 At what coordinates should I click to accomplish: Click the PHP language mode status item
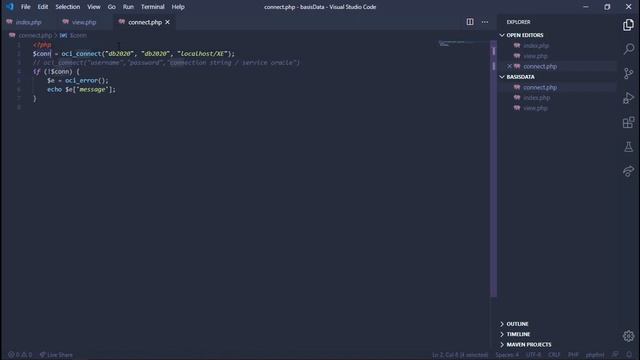pos(573,355)
